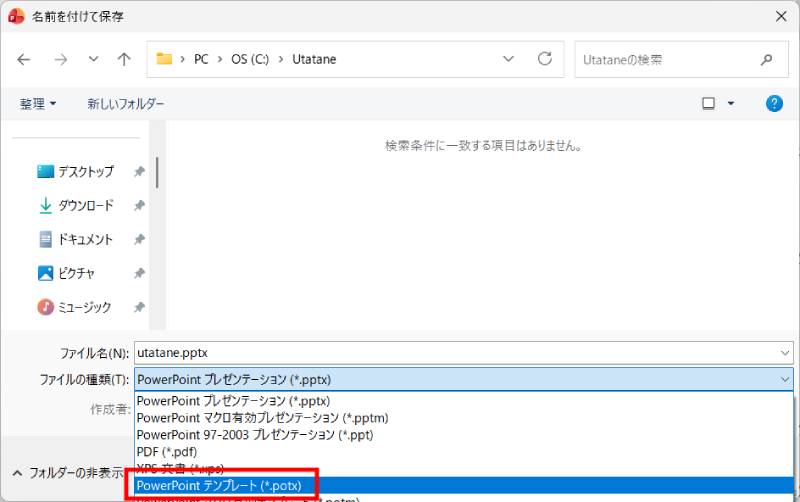The width and height of the screenshot is (800, 502).
Task: Click the ファイル名 text field
Action: tap(450, 353)
